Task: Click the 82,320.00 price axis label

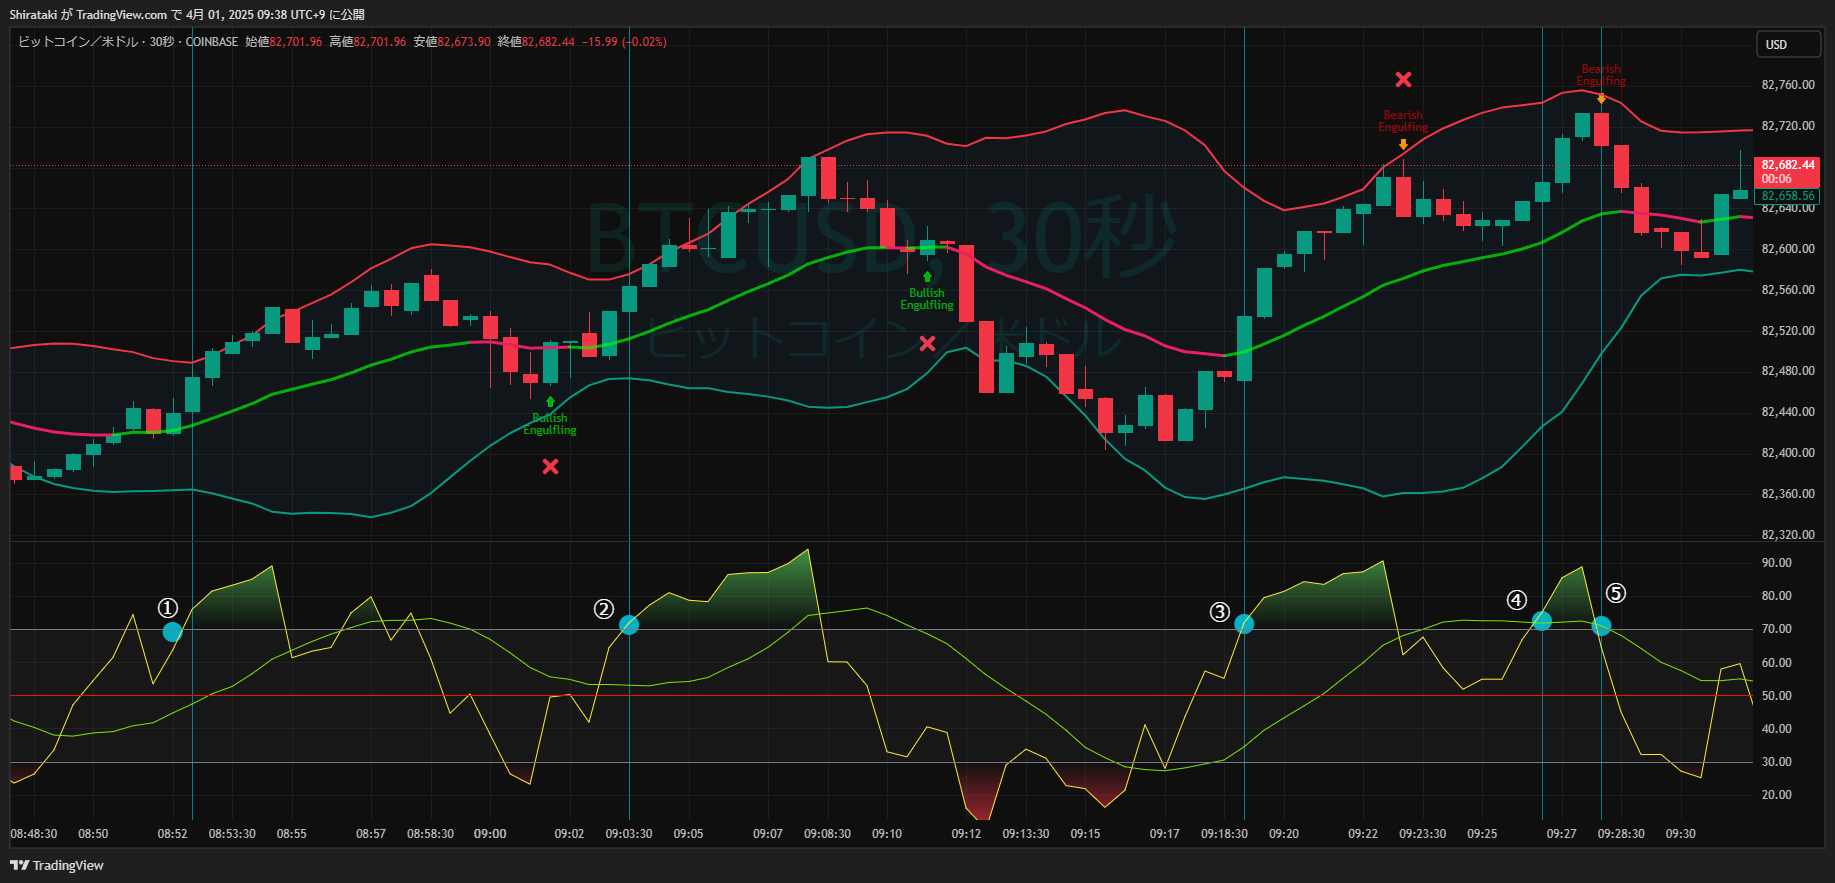Action: tap(1788, 535)
